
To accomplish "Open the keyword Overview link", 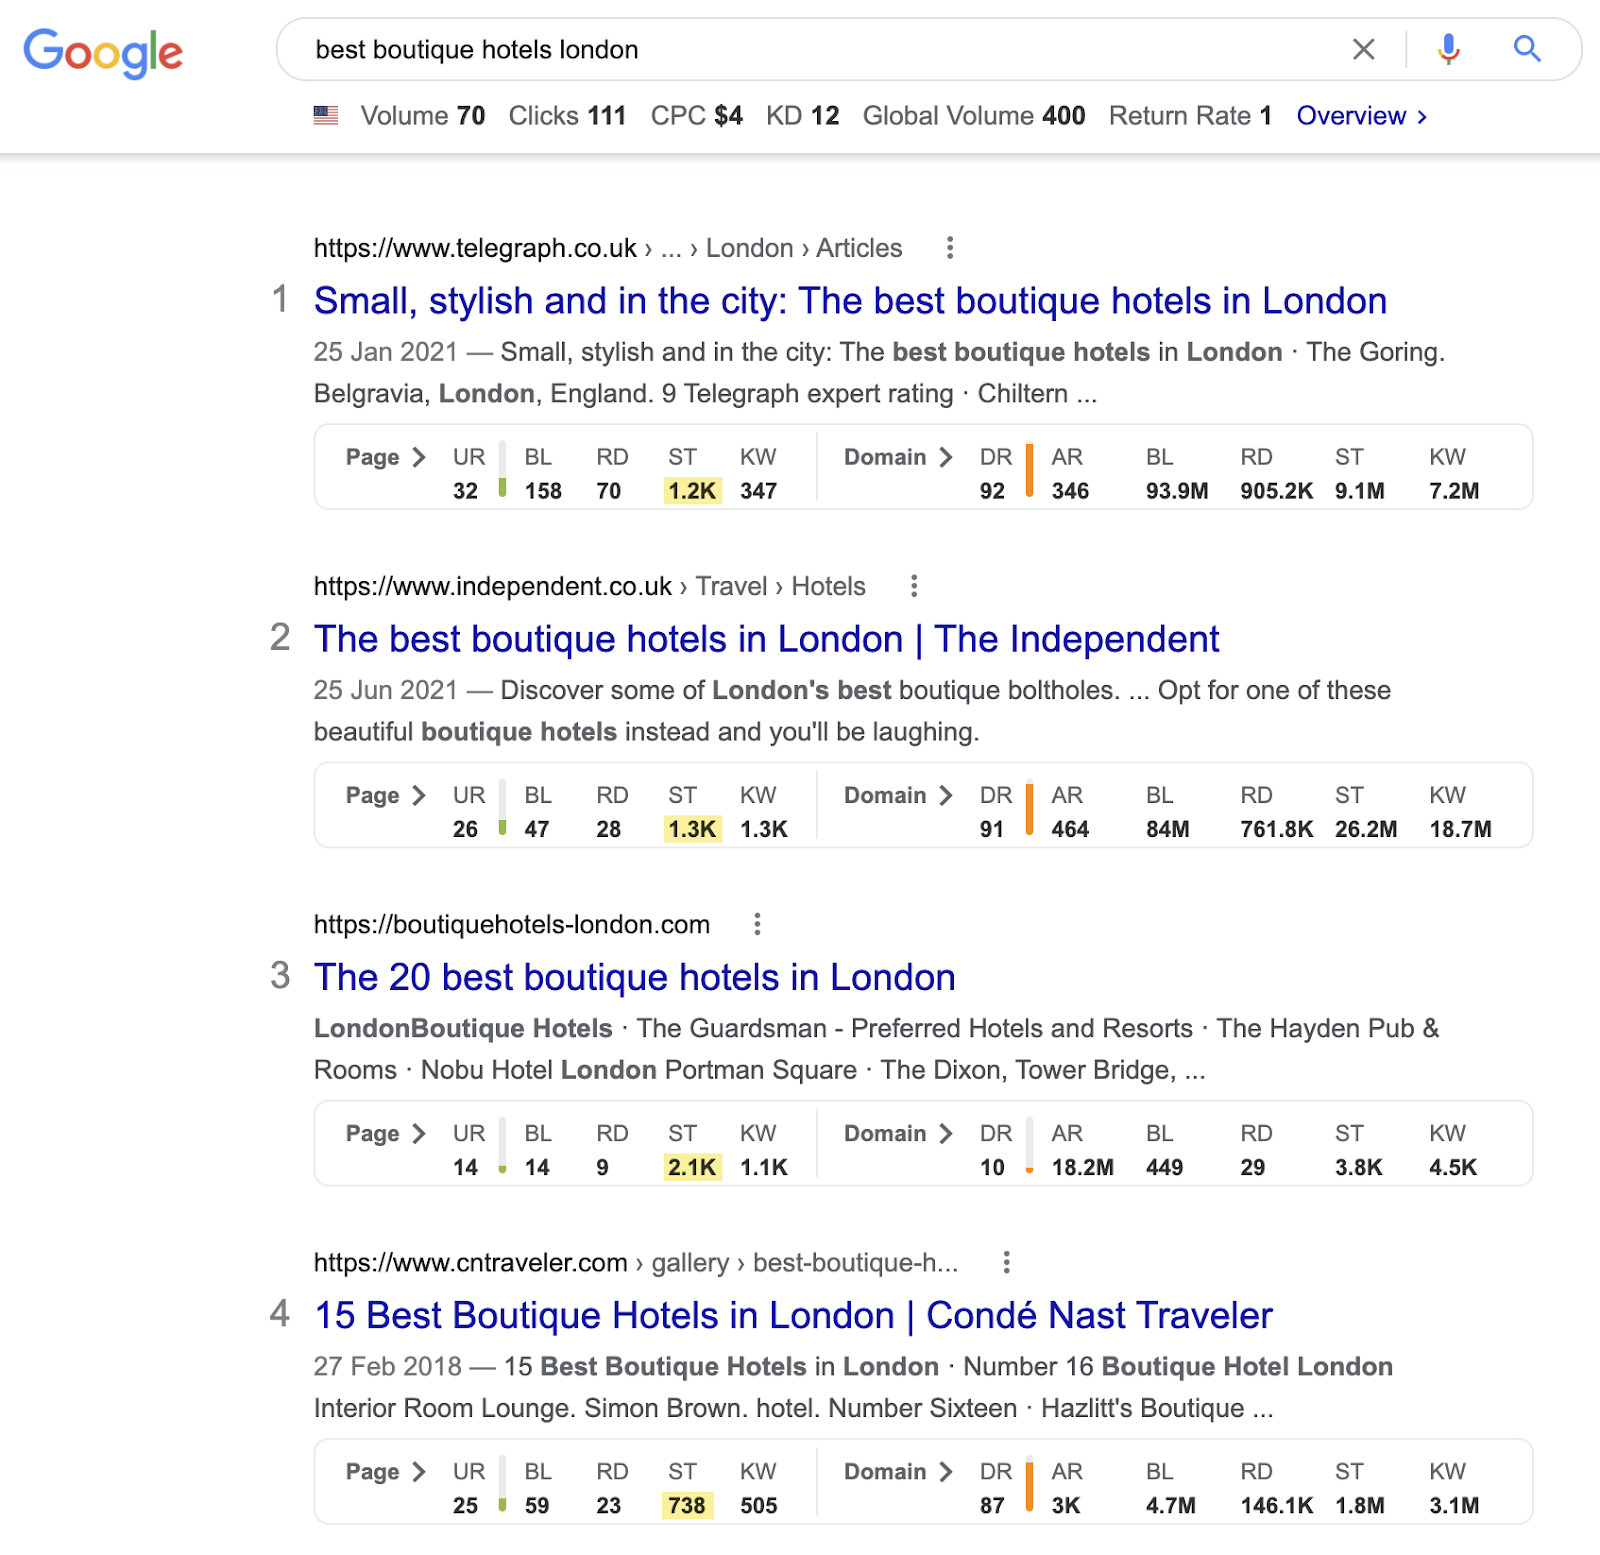I will pyautogui.click(x=1360, y=116).
